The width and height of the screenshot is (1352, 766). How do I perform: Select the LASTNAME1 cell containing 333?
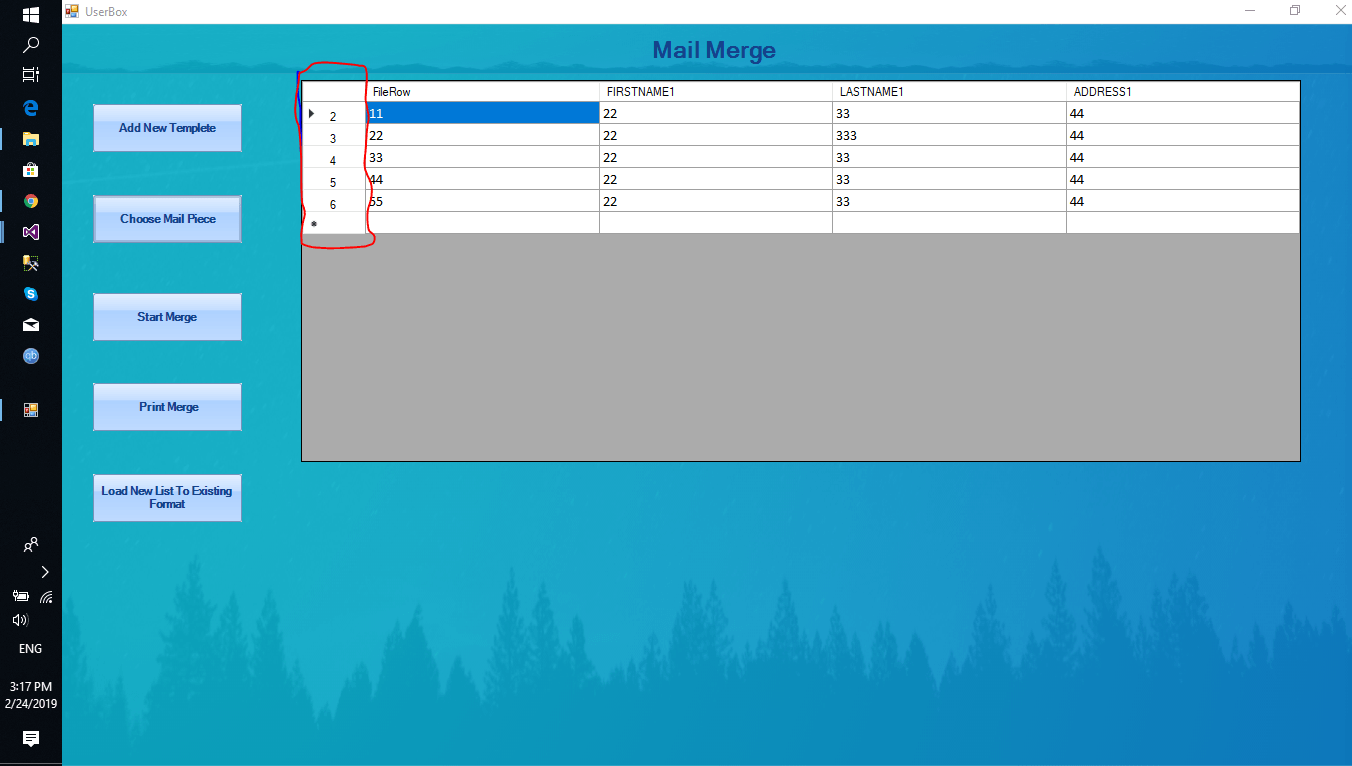[x=948, y=136]
